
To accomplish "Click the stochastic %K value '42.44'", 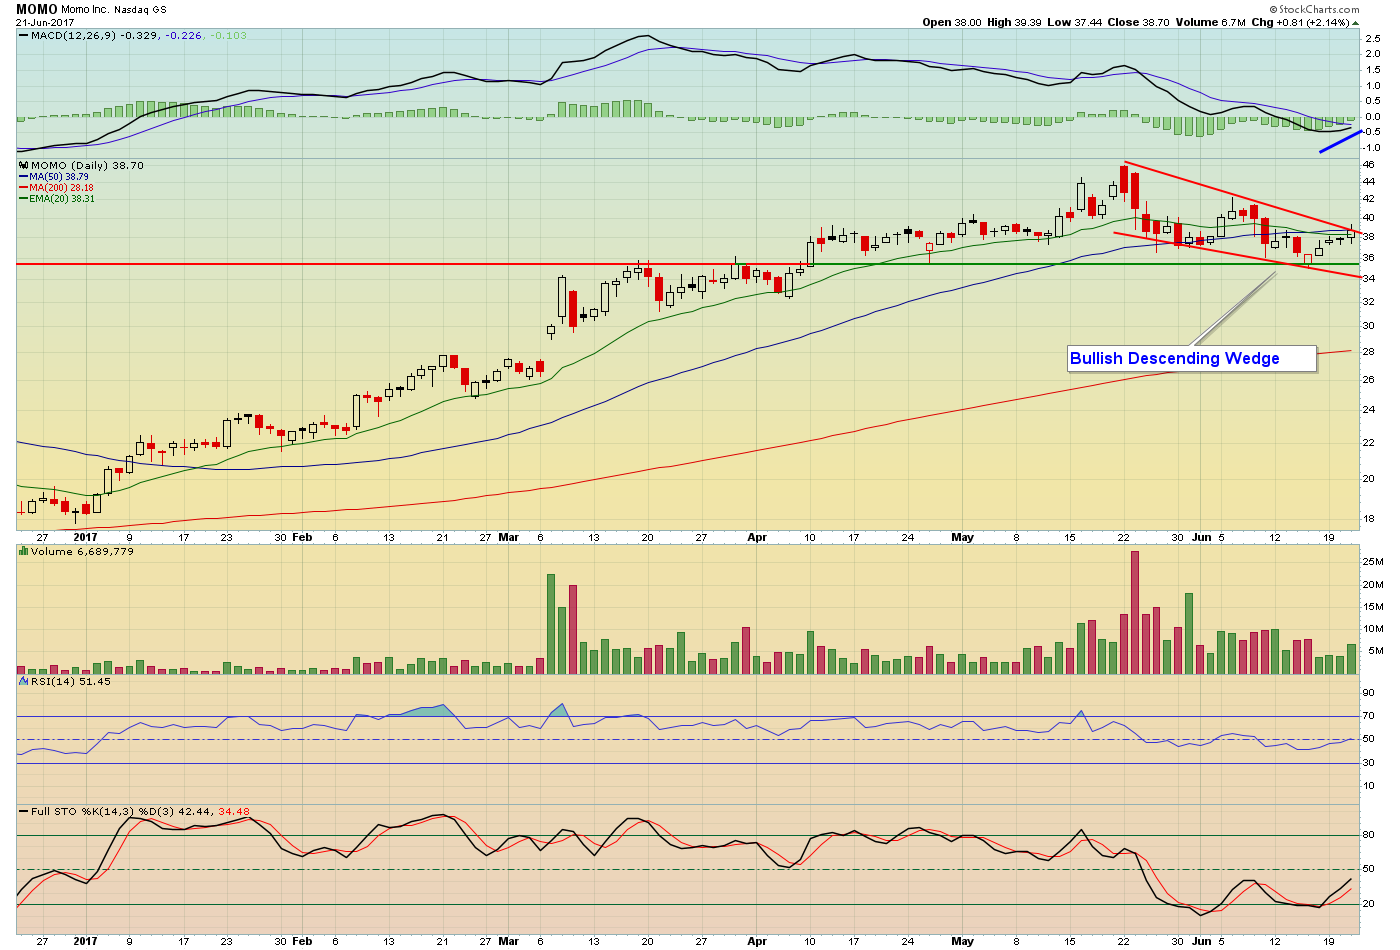I will [194, 811].
